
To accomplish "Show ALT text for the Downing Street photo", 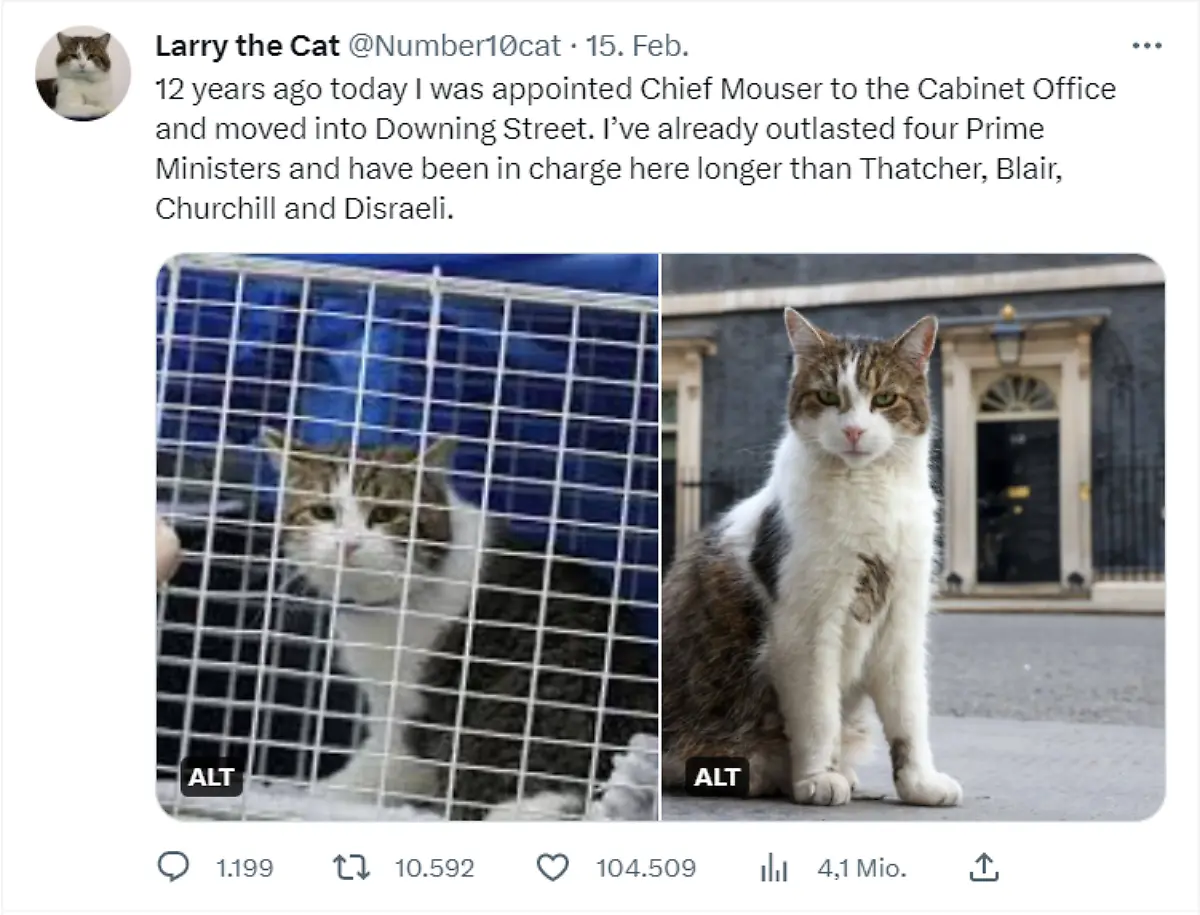I will (716, 777).
